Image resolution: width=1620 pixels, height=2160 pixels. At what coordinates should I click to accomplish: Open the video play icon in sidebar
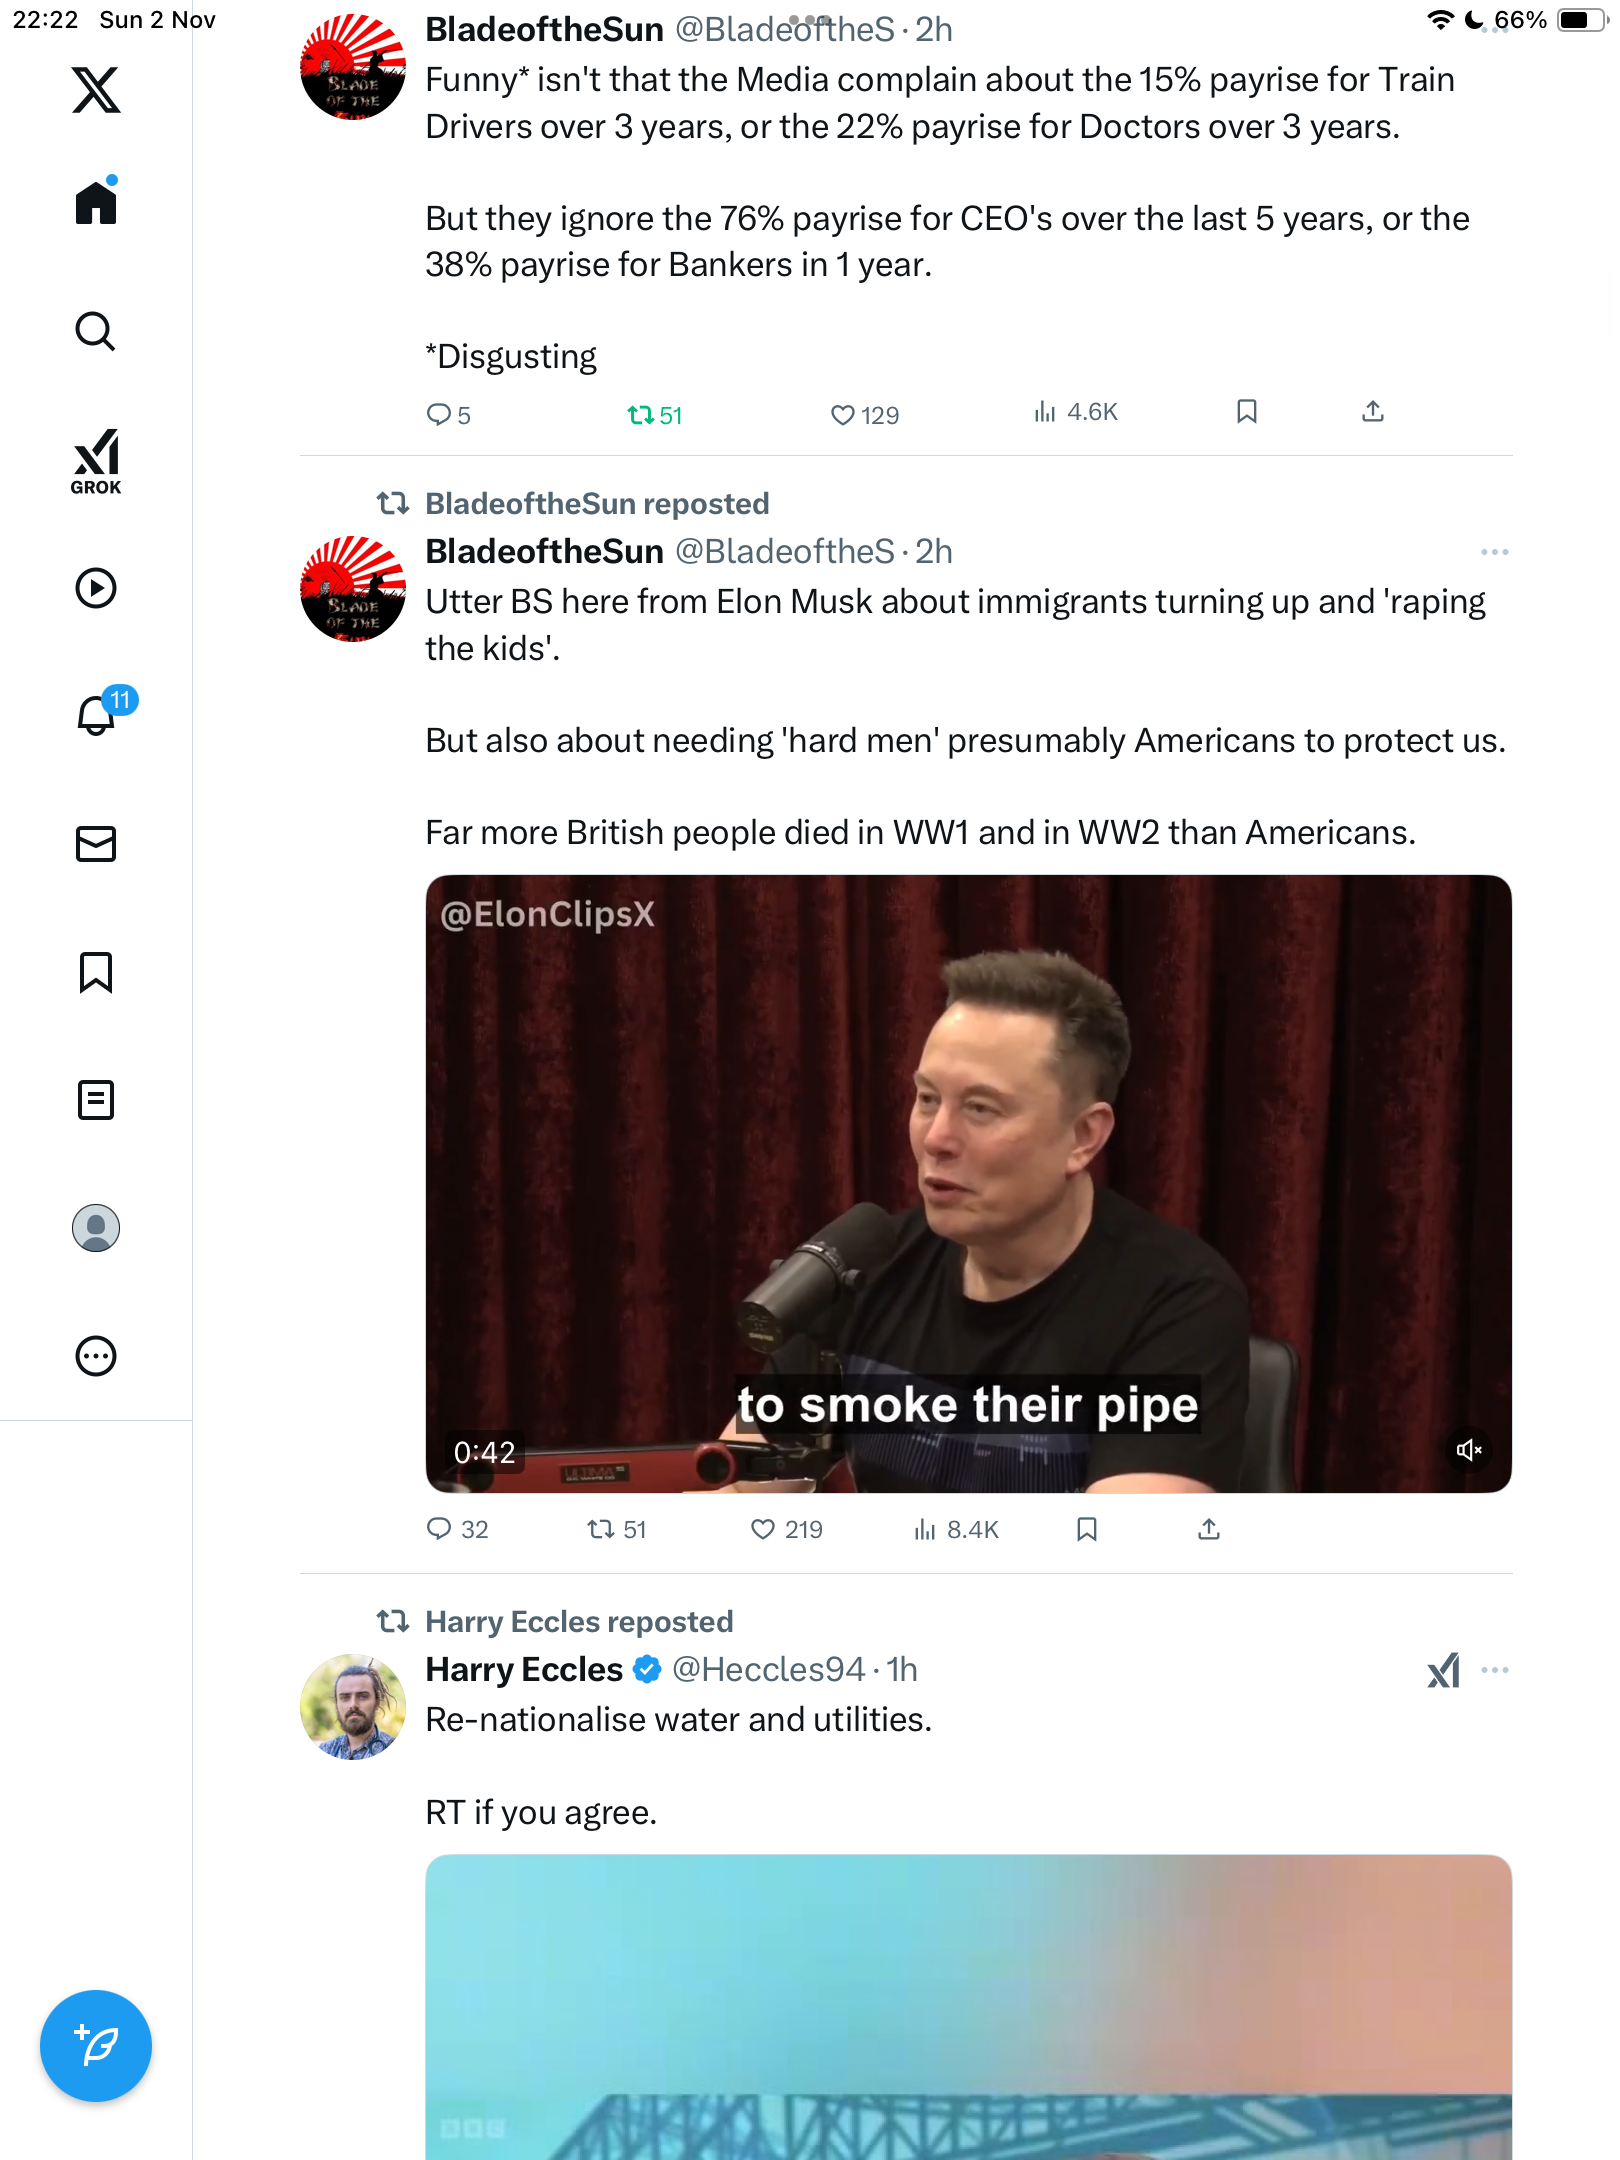[96, 588]
